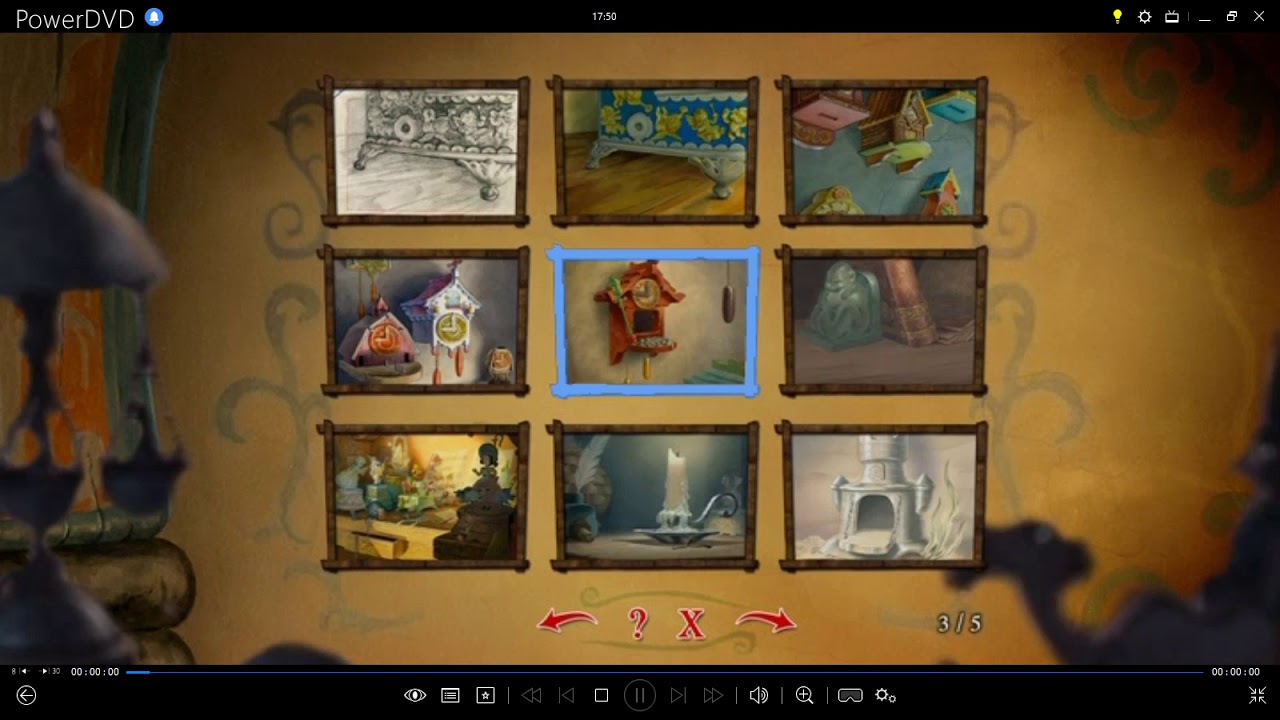The height and width of the screenshot is (720, 1280).
Task: Select the white and pink cuckoo clocks thumbnail
Action: (x=426, y=321)
